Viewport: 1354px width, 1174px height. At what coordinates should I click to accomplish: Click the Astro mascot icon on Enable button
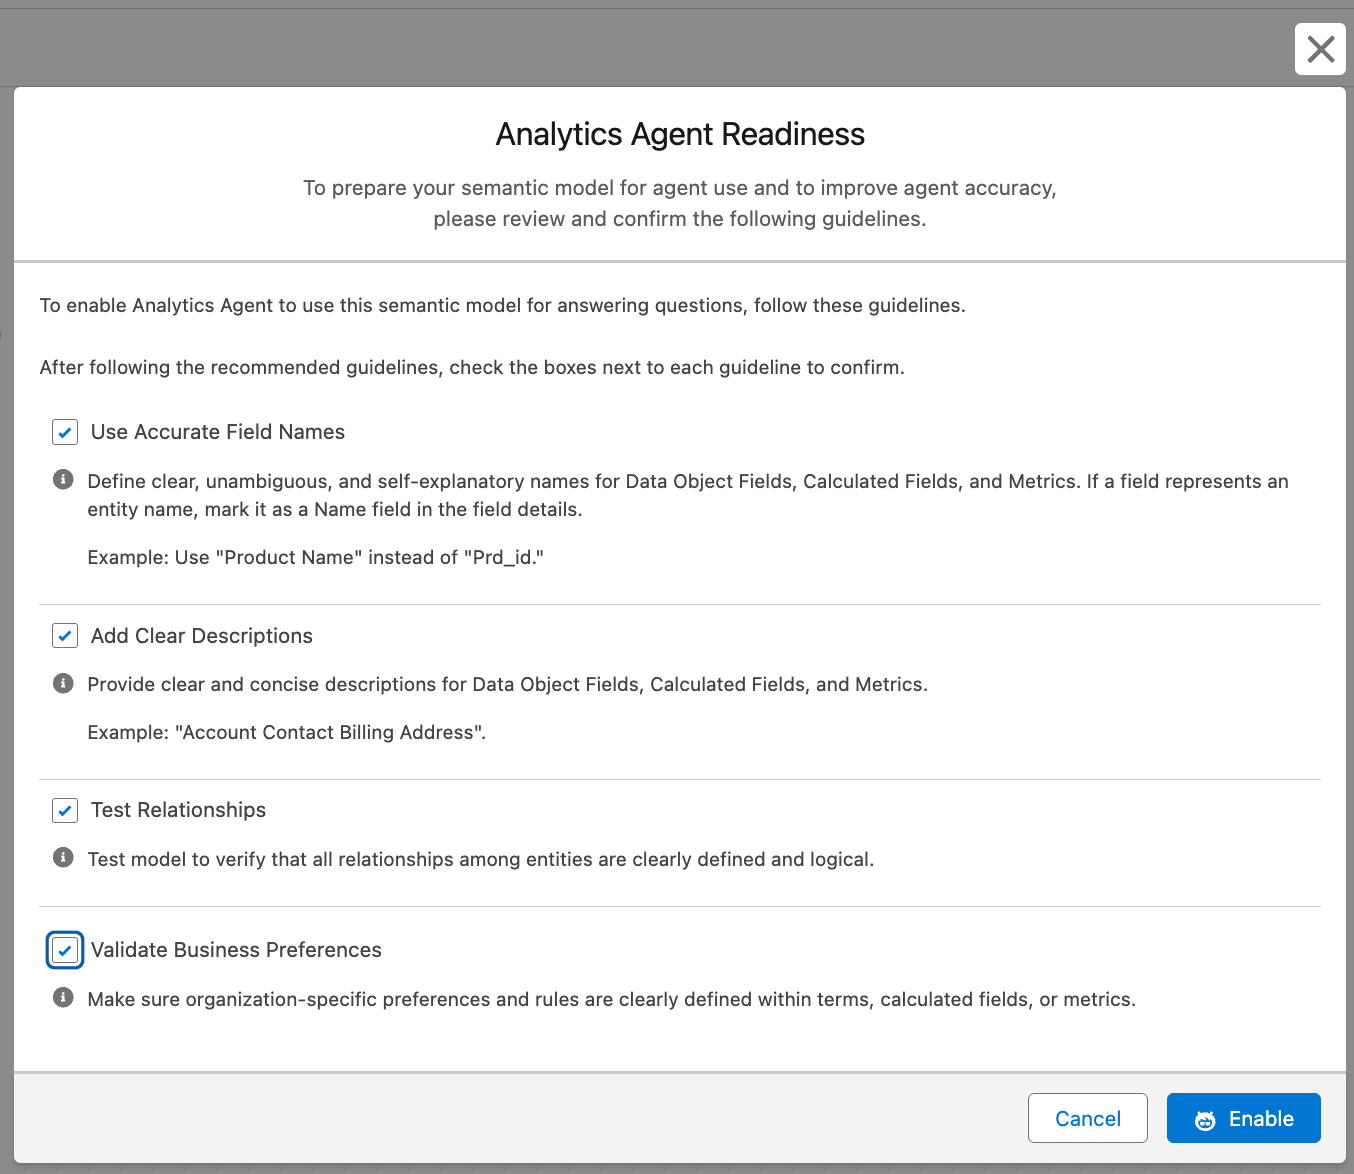[x=1205, y=1120]
